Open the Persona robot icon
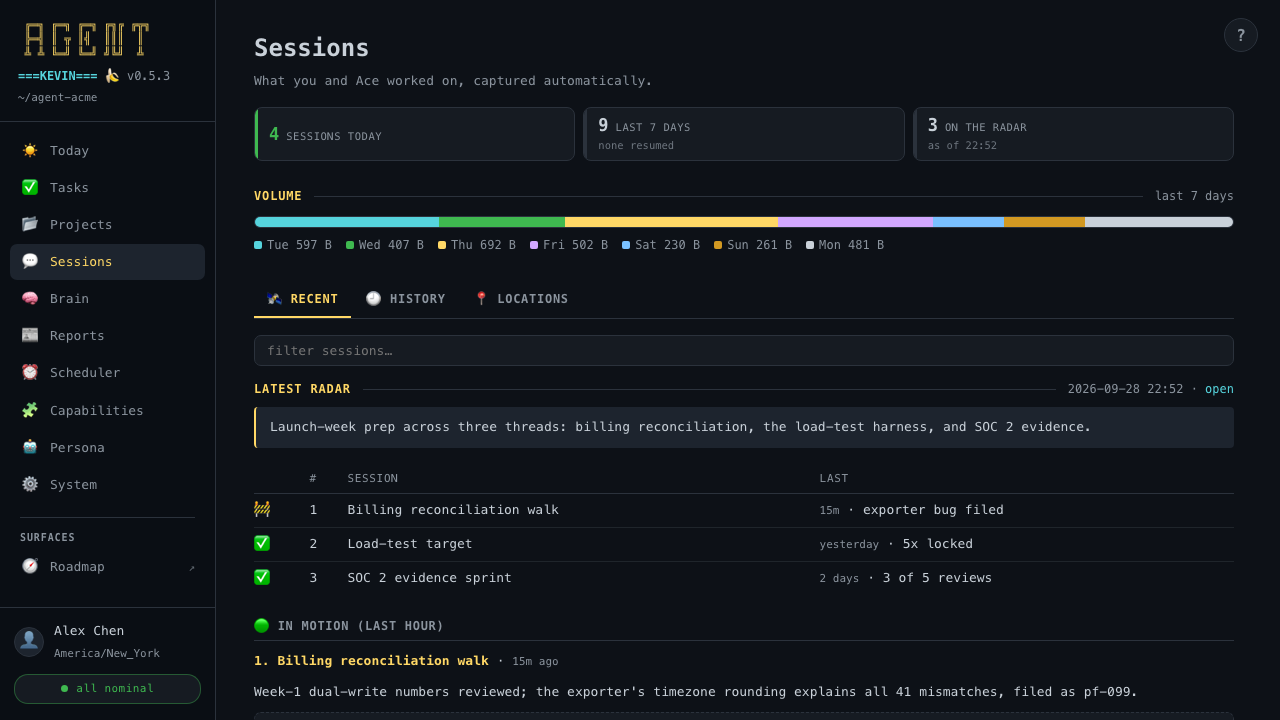Image resolution: width=1280 pixels, height=720 pixels. tap(30, 447)
